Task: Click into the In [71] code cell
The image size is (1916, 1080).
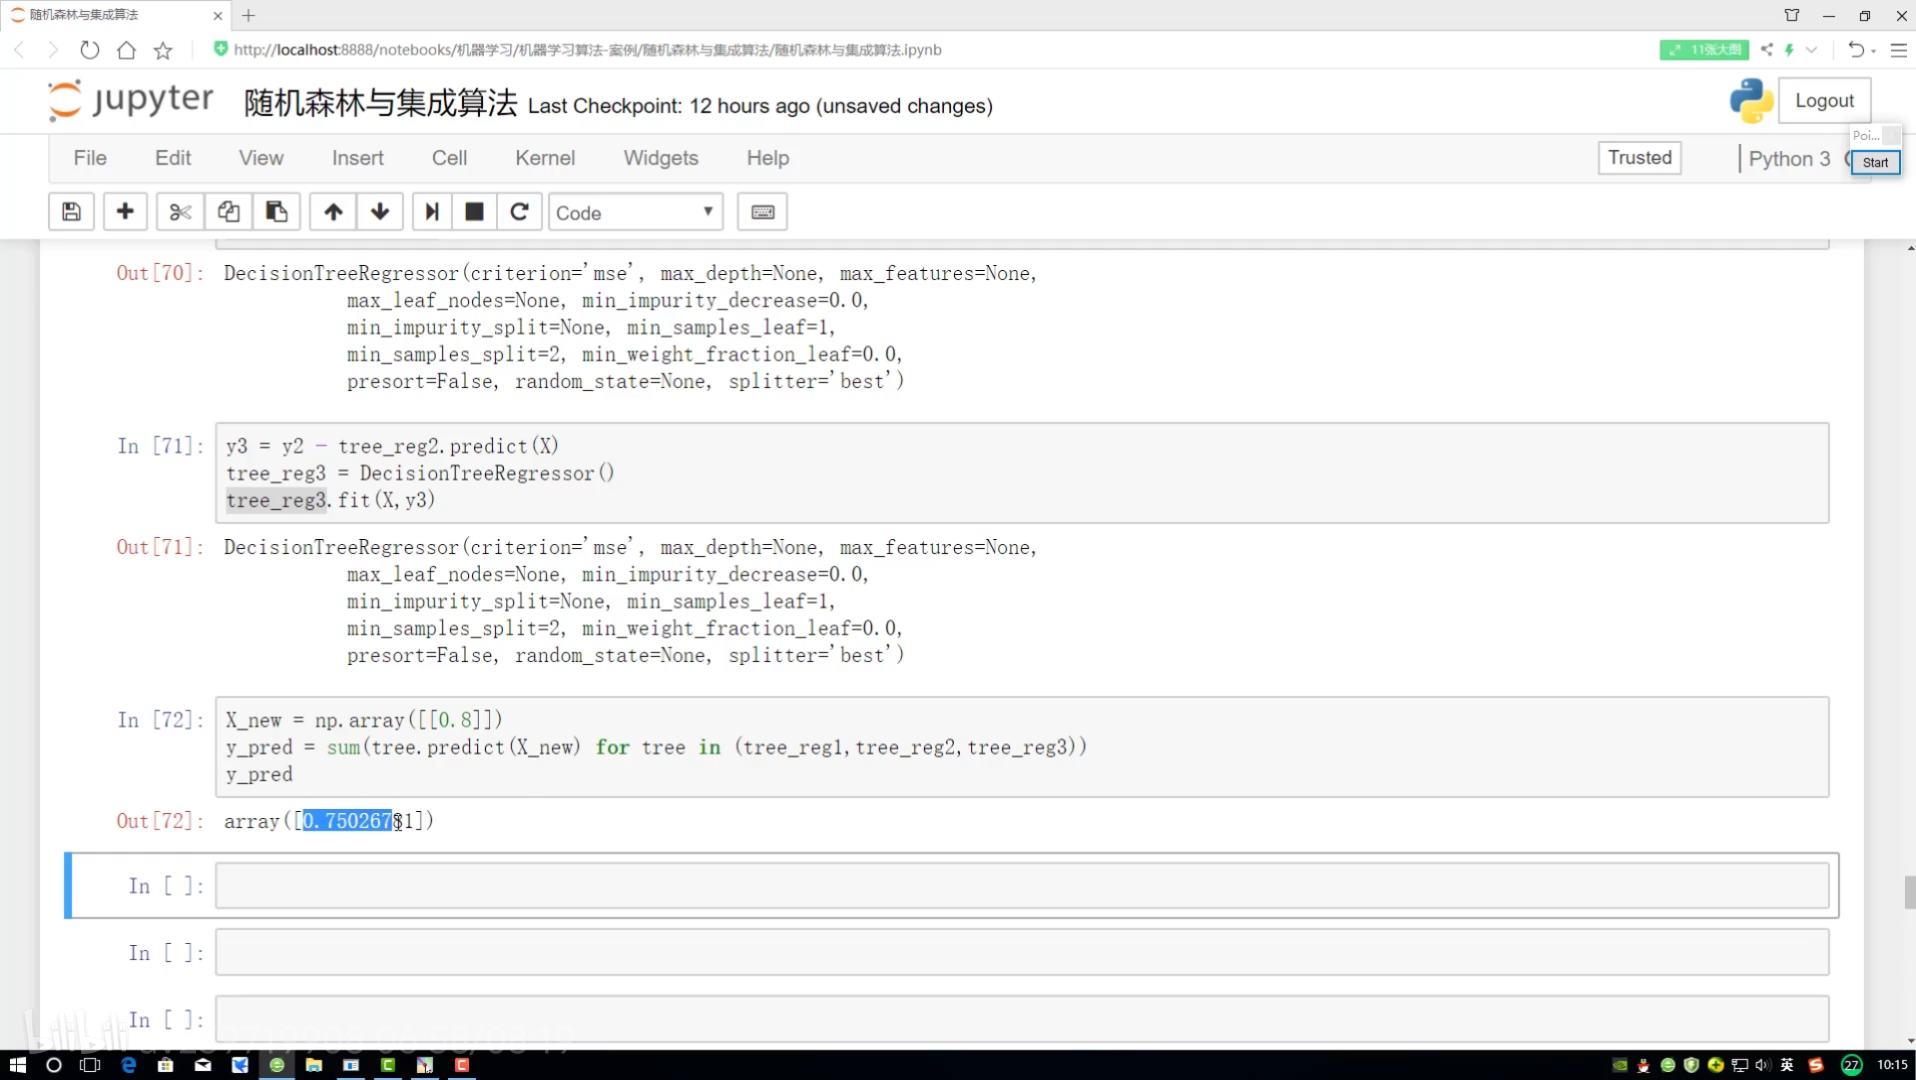Action: pos(1022,473)
